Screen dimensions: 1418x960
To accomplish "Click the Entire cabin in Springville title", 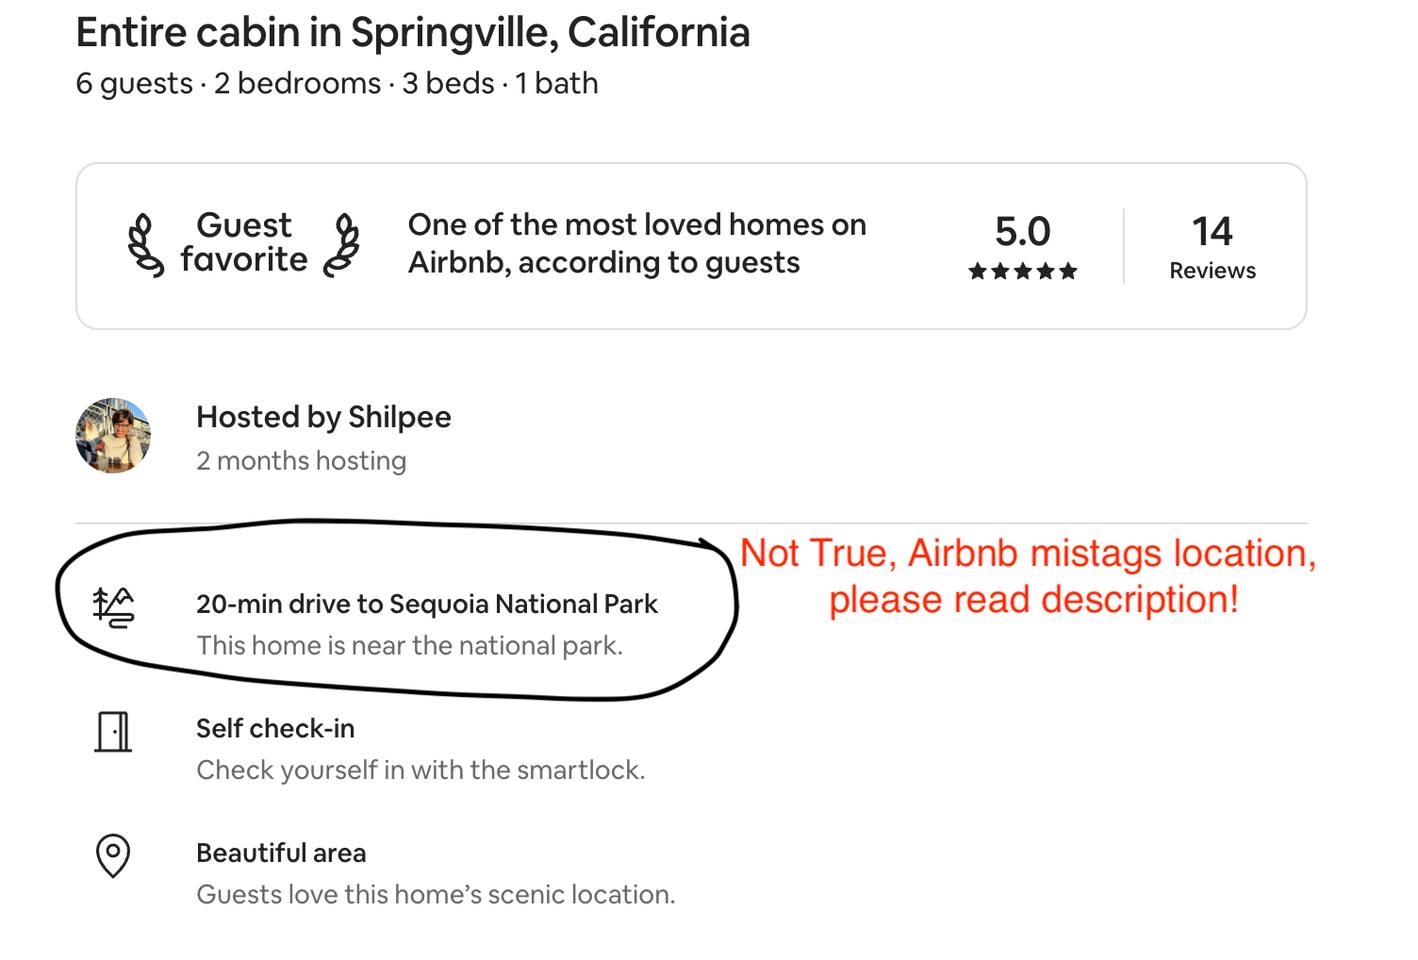I will [x=412, y=33].
